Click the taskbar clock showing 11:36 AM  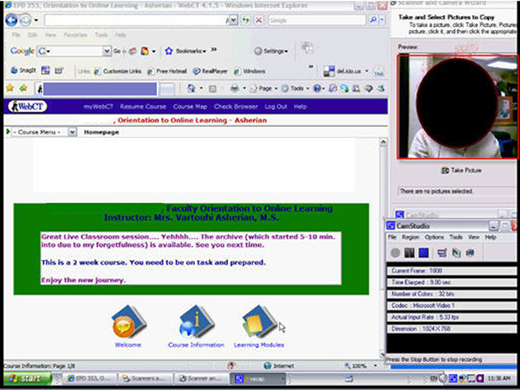tap(499, 378)
